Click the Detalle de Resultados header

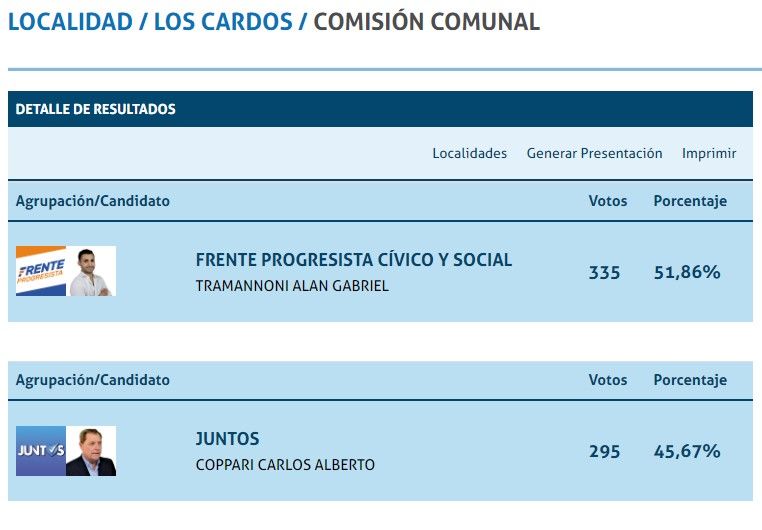pyautogui.click(x=96, y=109)
